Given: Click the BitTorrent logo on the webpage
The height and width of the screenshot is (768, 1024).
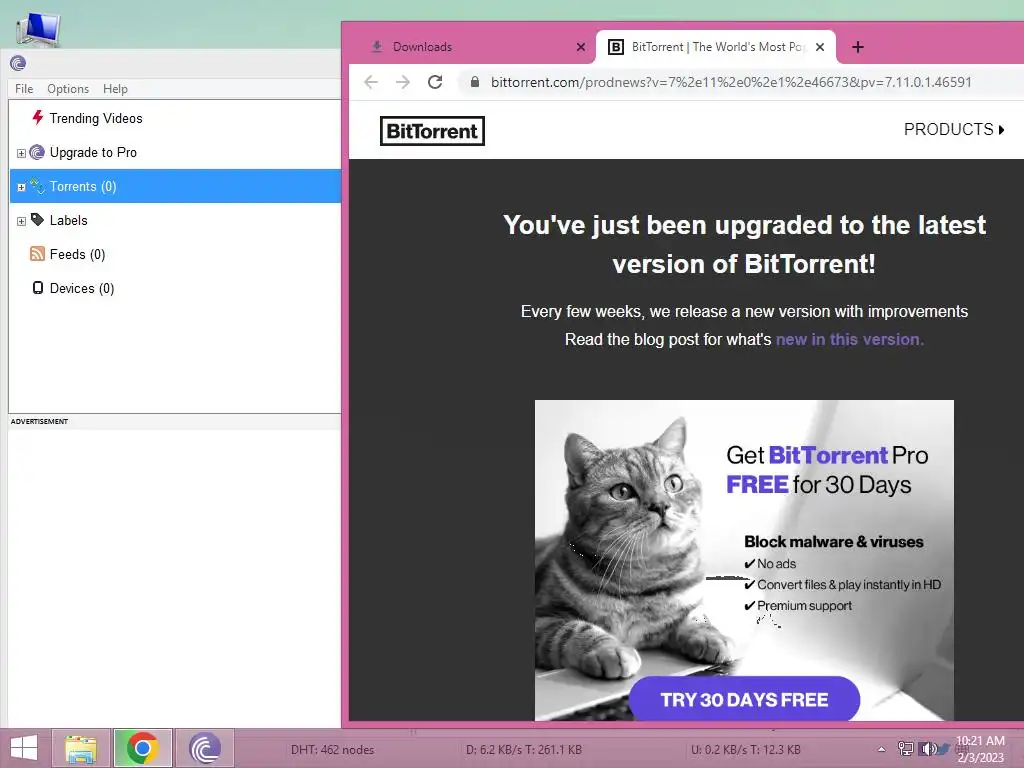Looking at the screenshot, I should click(x=432, y=131).
